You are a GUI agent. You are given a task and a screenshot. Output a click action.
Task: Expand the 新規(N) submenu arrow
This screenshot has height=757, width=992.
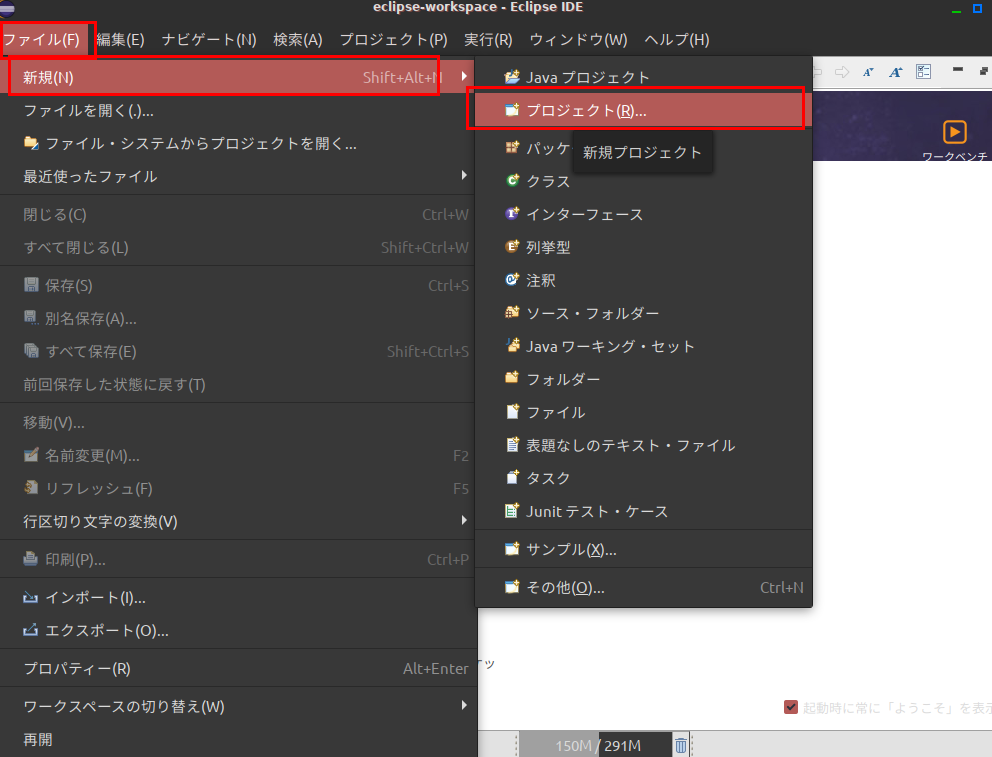tap(464, 77)
